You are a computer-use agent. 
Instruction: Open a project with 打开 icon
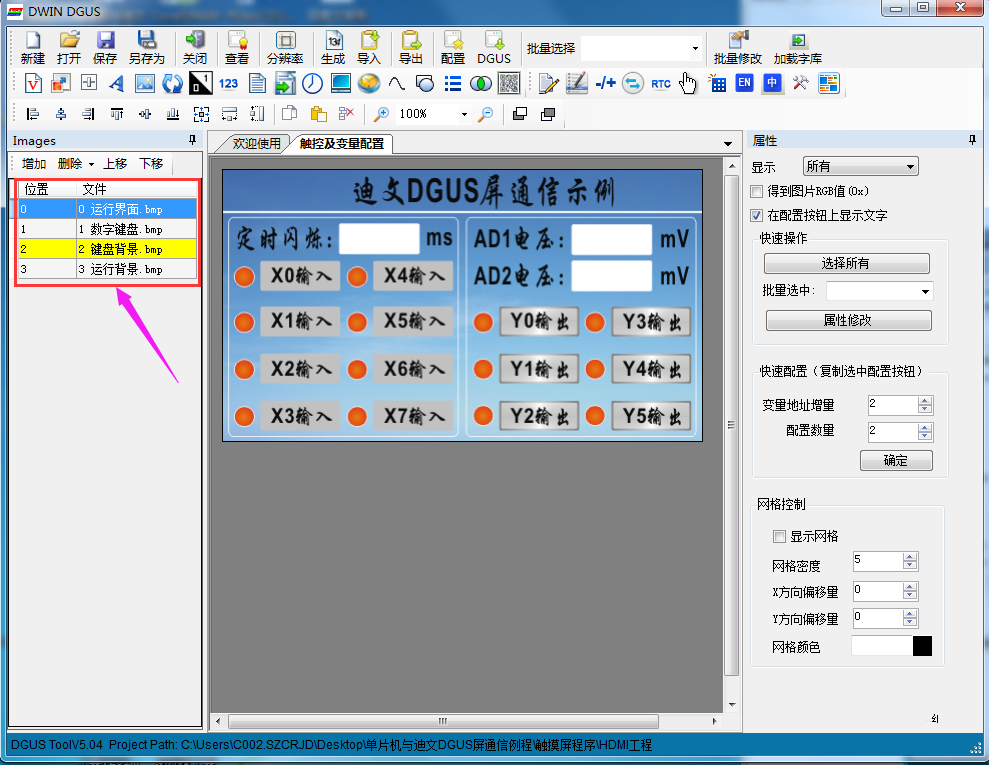69,48
